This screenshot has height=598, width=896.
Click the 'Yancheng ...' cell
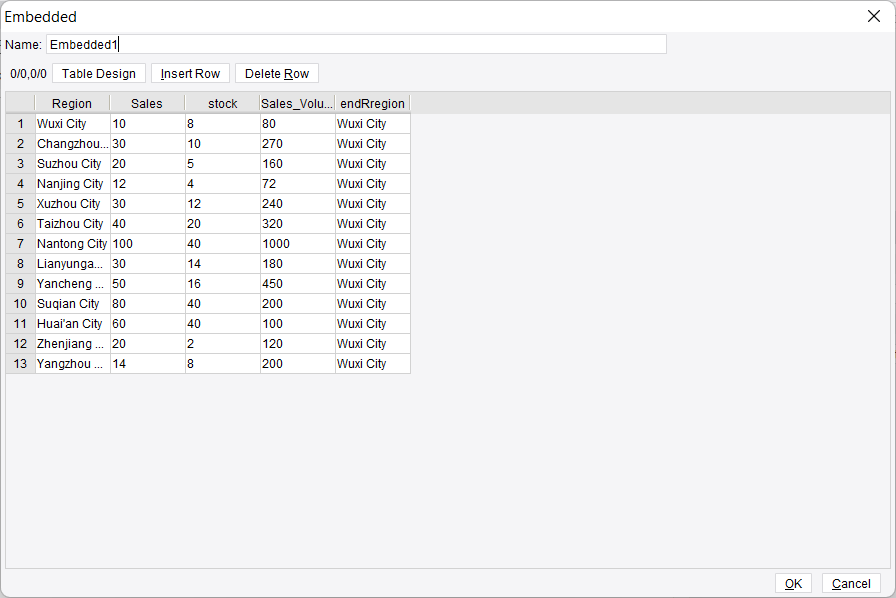click(x=73, y=284)
